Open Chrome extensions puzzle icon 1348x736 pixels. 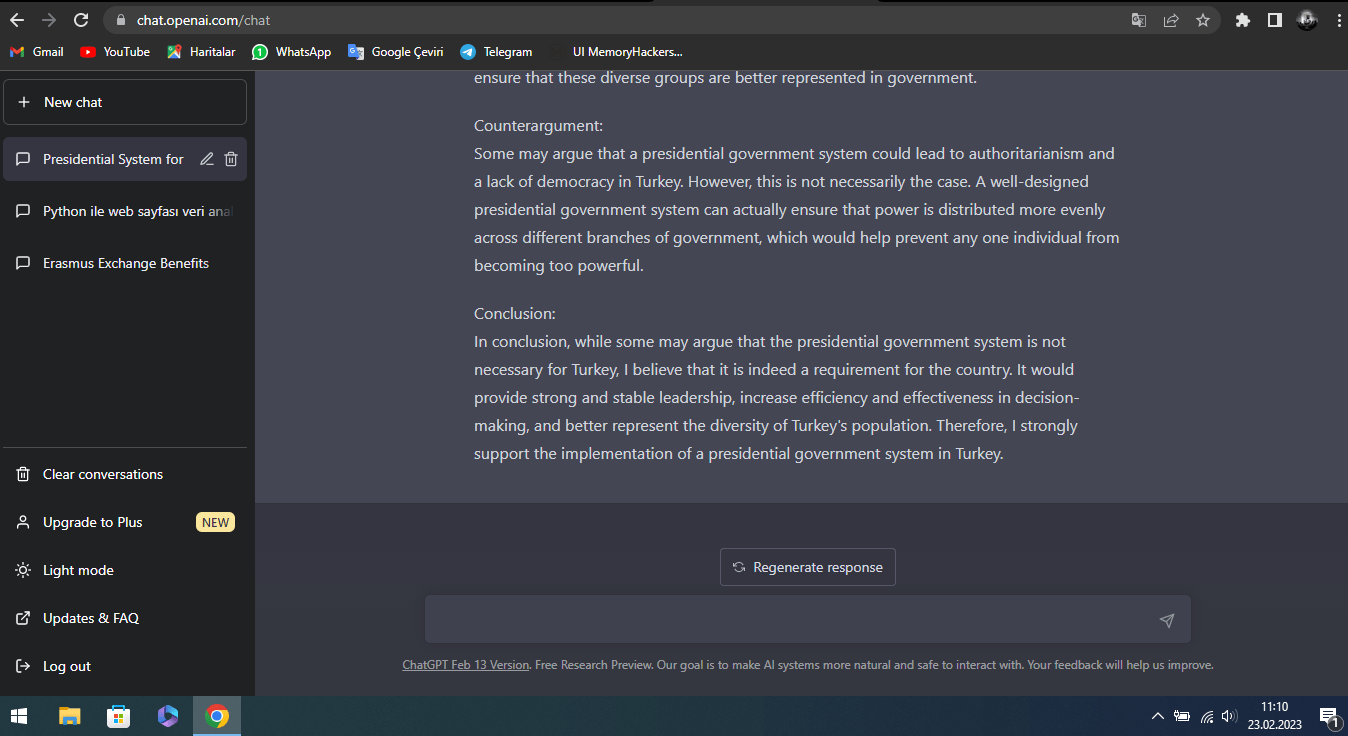(x=1243, y=20)
